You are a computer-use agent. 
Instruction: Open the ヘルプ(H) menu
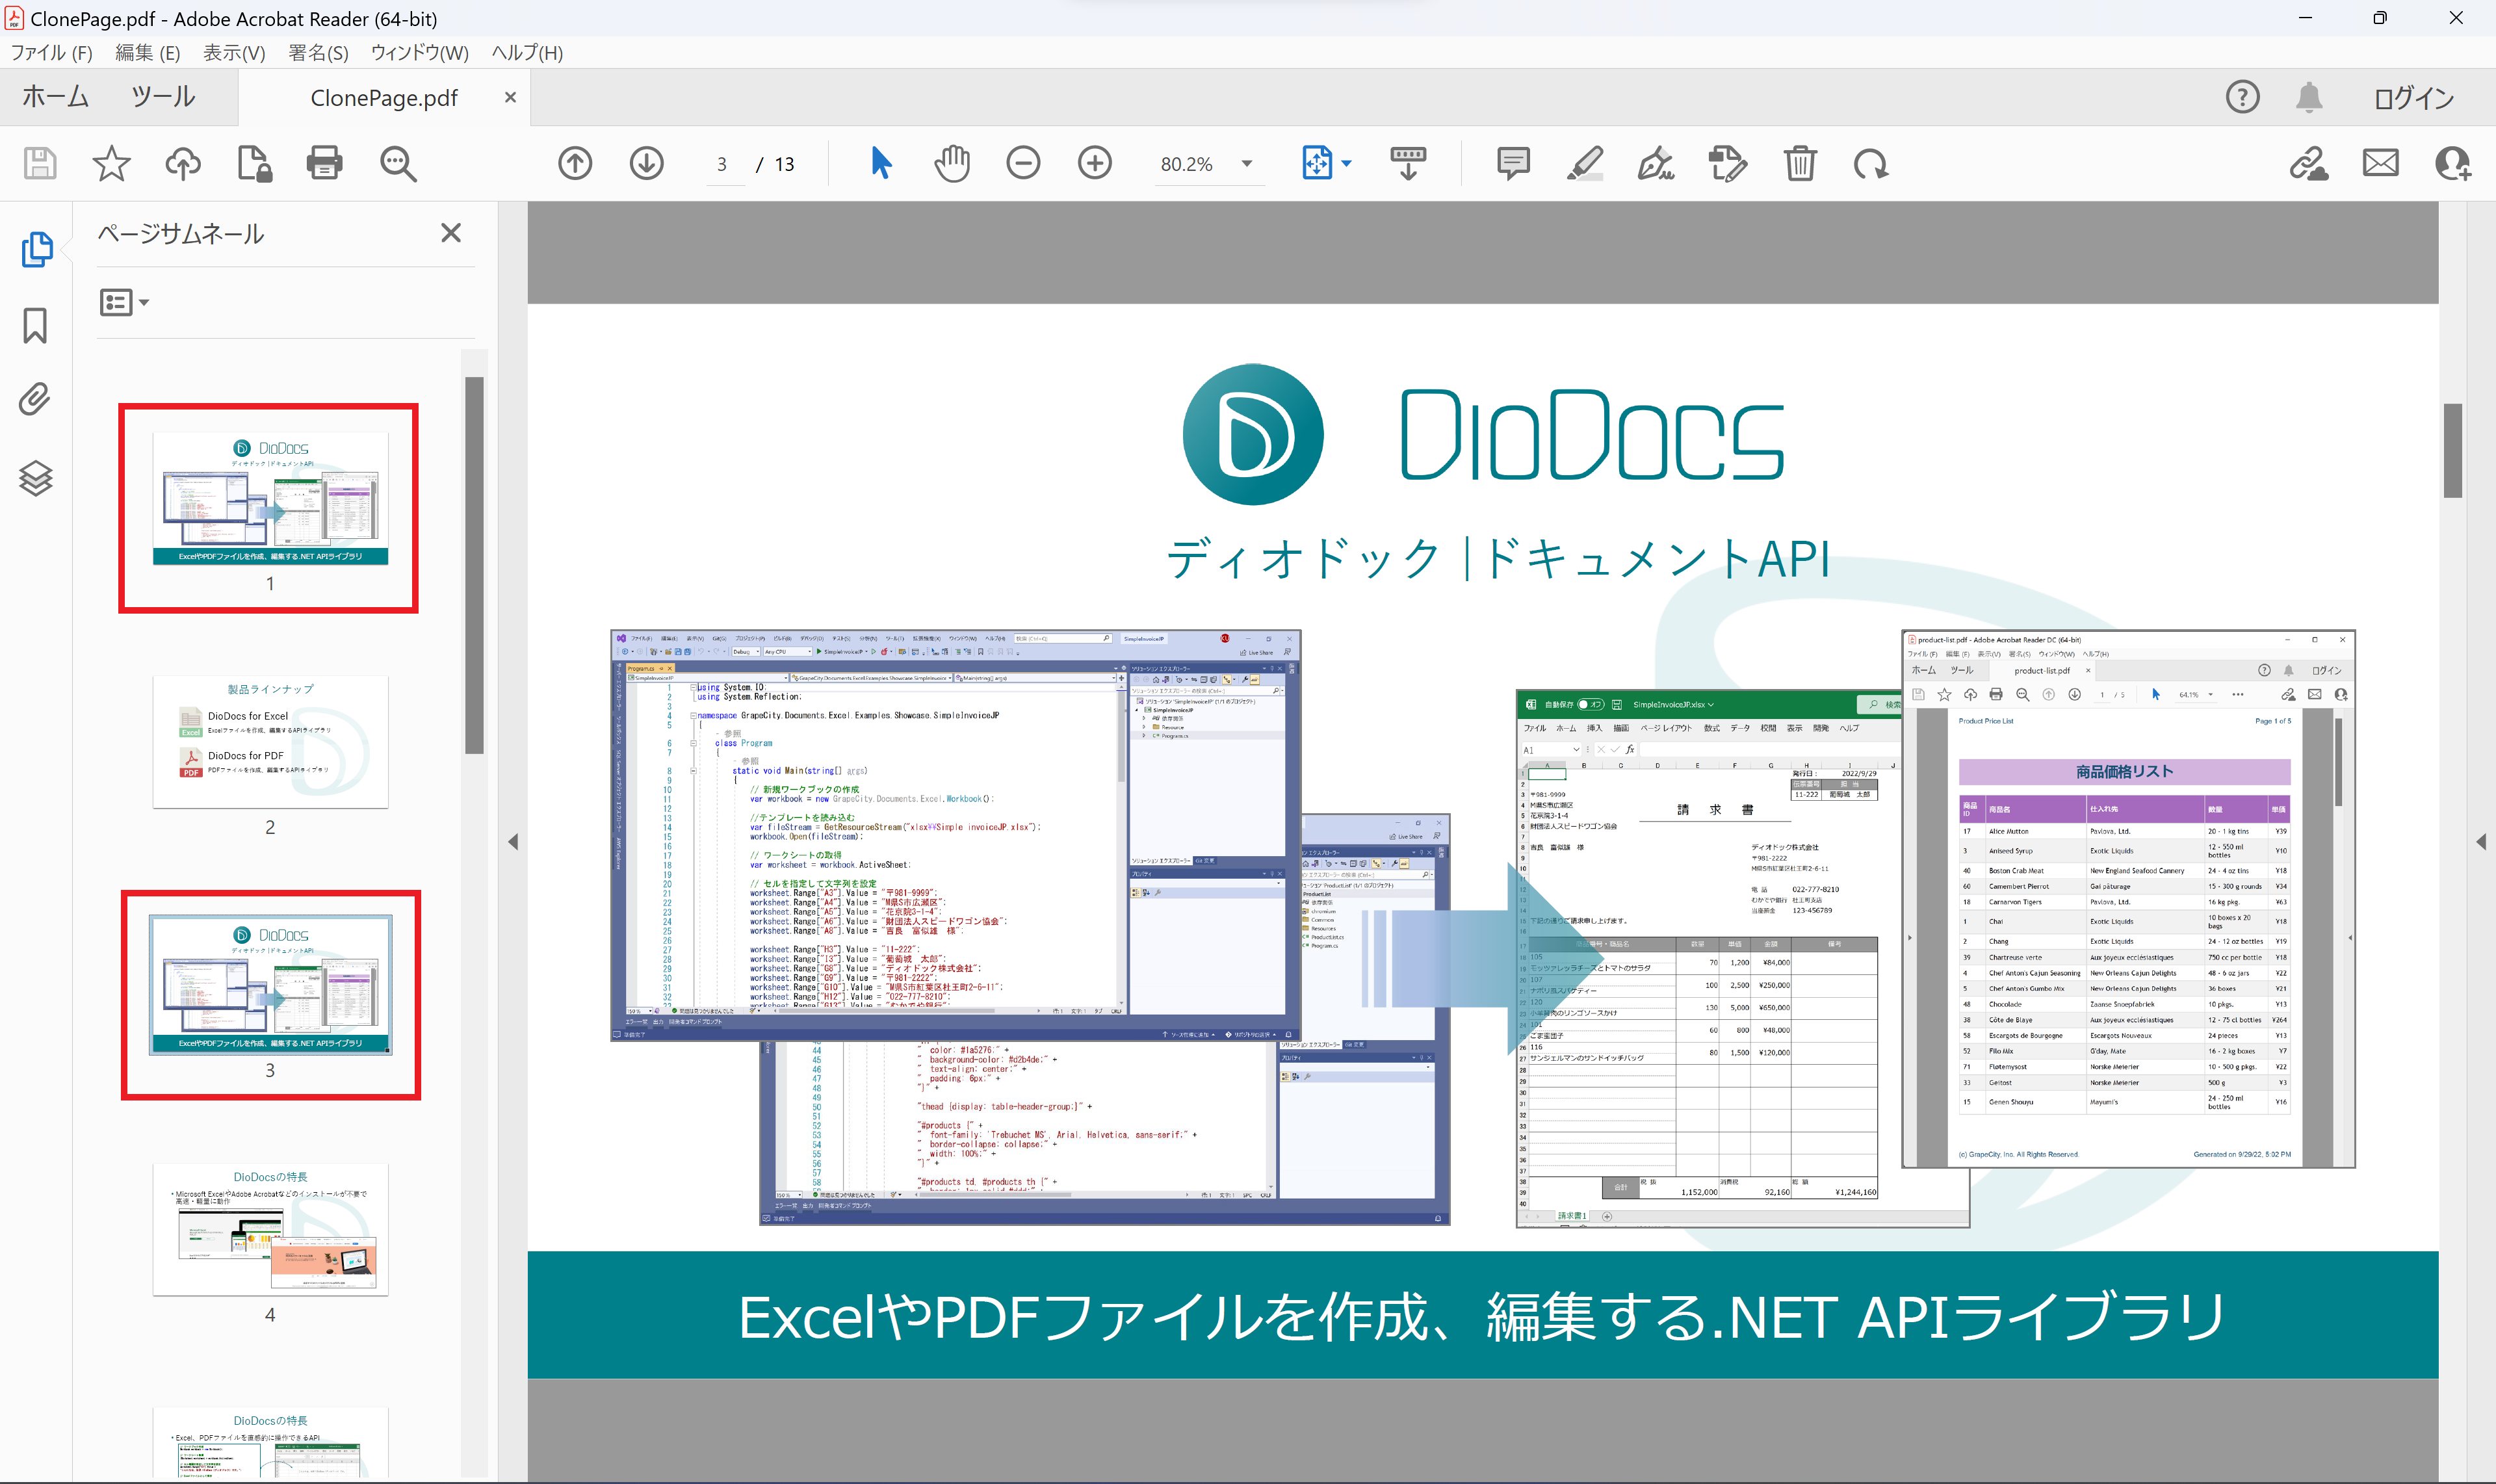[x=527, y=53]
